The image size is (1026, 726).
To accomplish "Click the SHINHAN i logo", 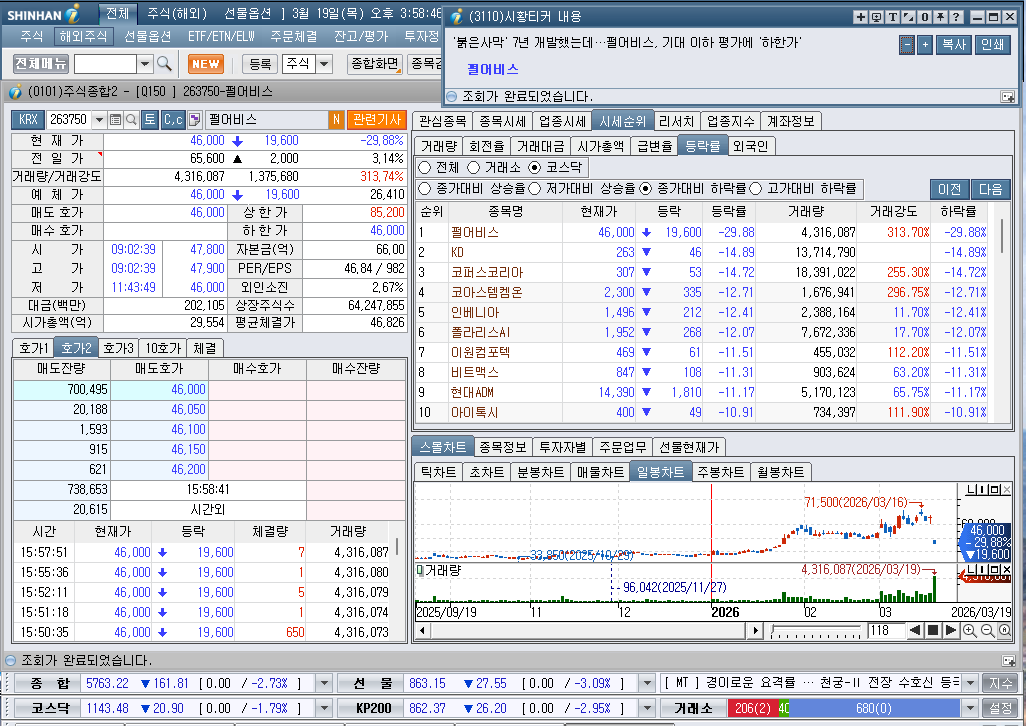I will coord(43,14).
